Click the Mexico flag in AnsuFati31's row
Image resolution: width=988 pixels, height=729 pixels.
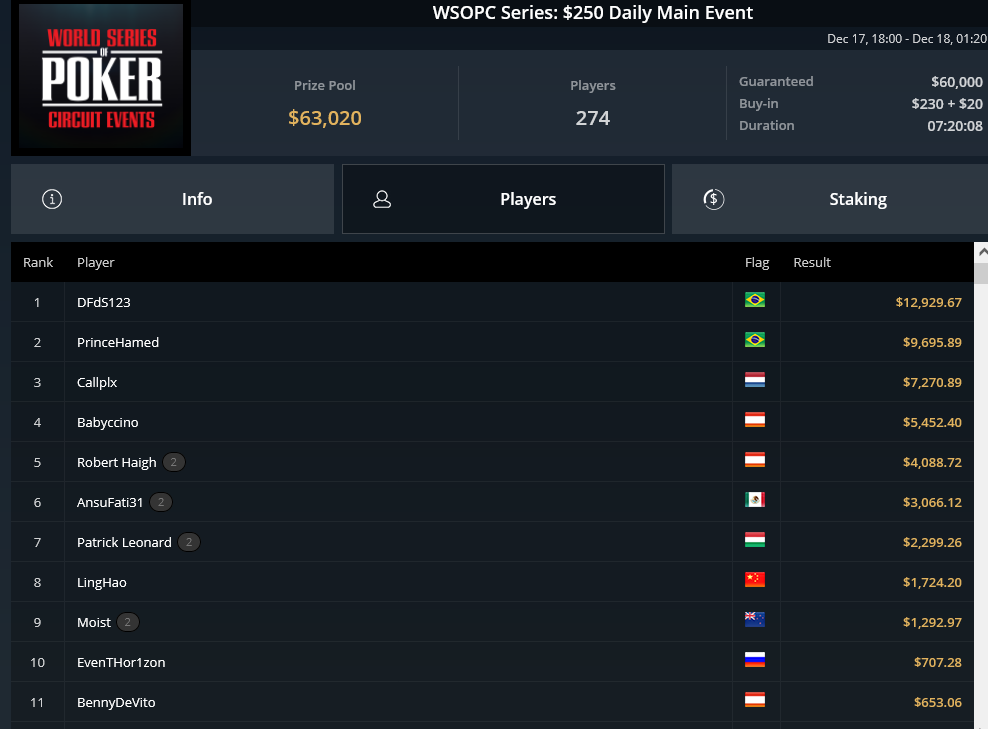754,500
